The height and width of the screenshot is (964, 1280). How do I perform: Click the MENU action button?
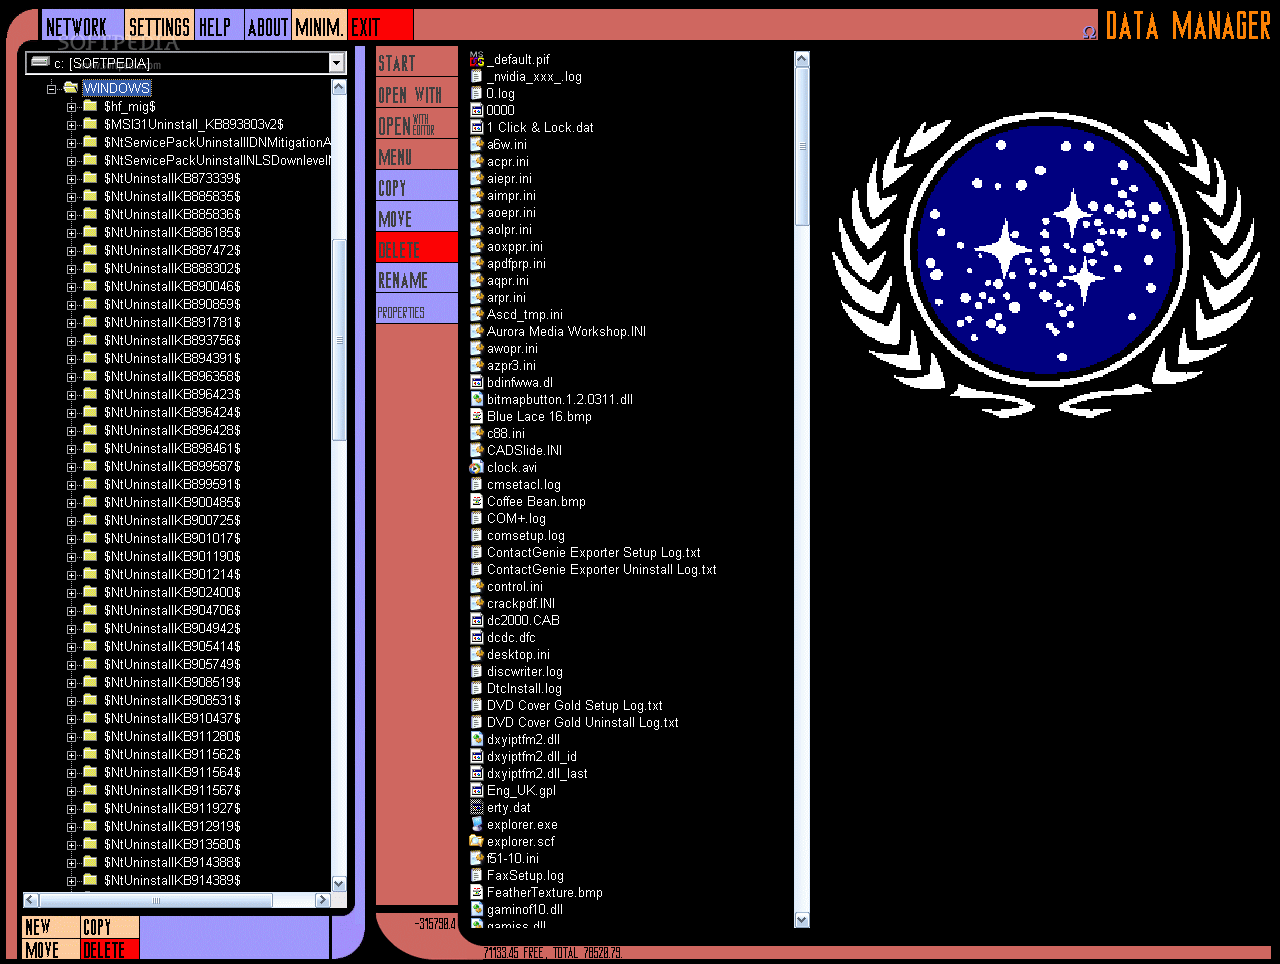point(417,156)
